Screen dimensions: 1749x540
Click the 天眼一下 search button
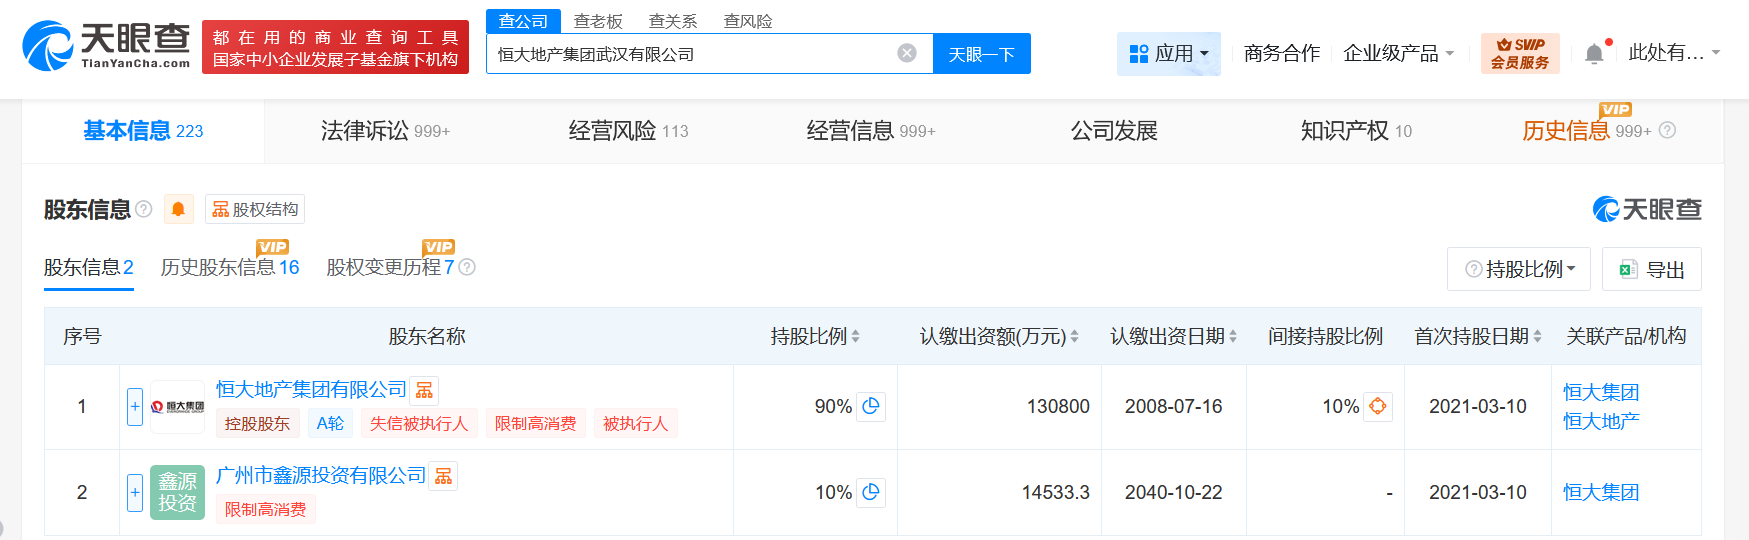tap(981, 54)
